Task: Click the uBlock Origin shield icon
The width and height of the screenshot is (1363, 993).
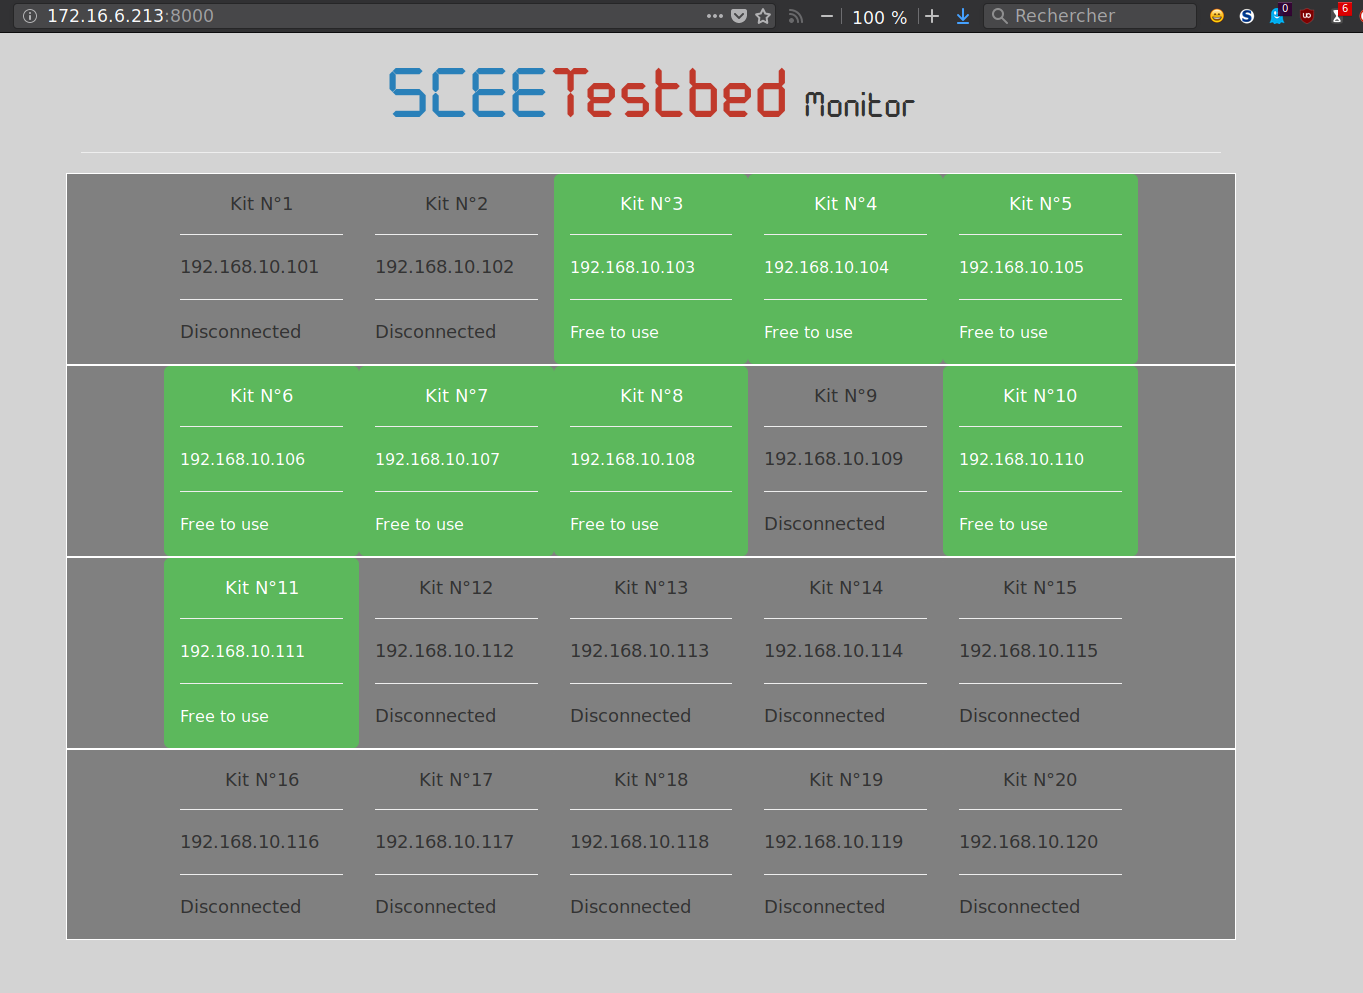Action: pos(1307,16)
